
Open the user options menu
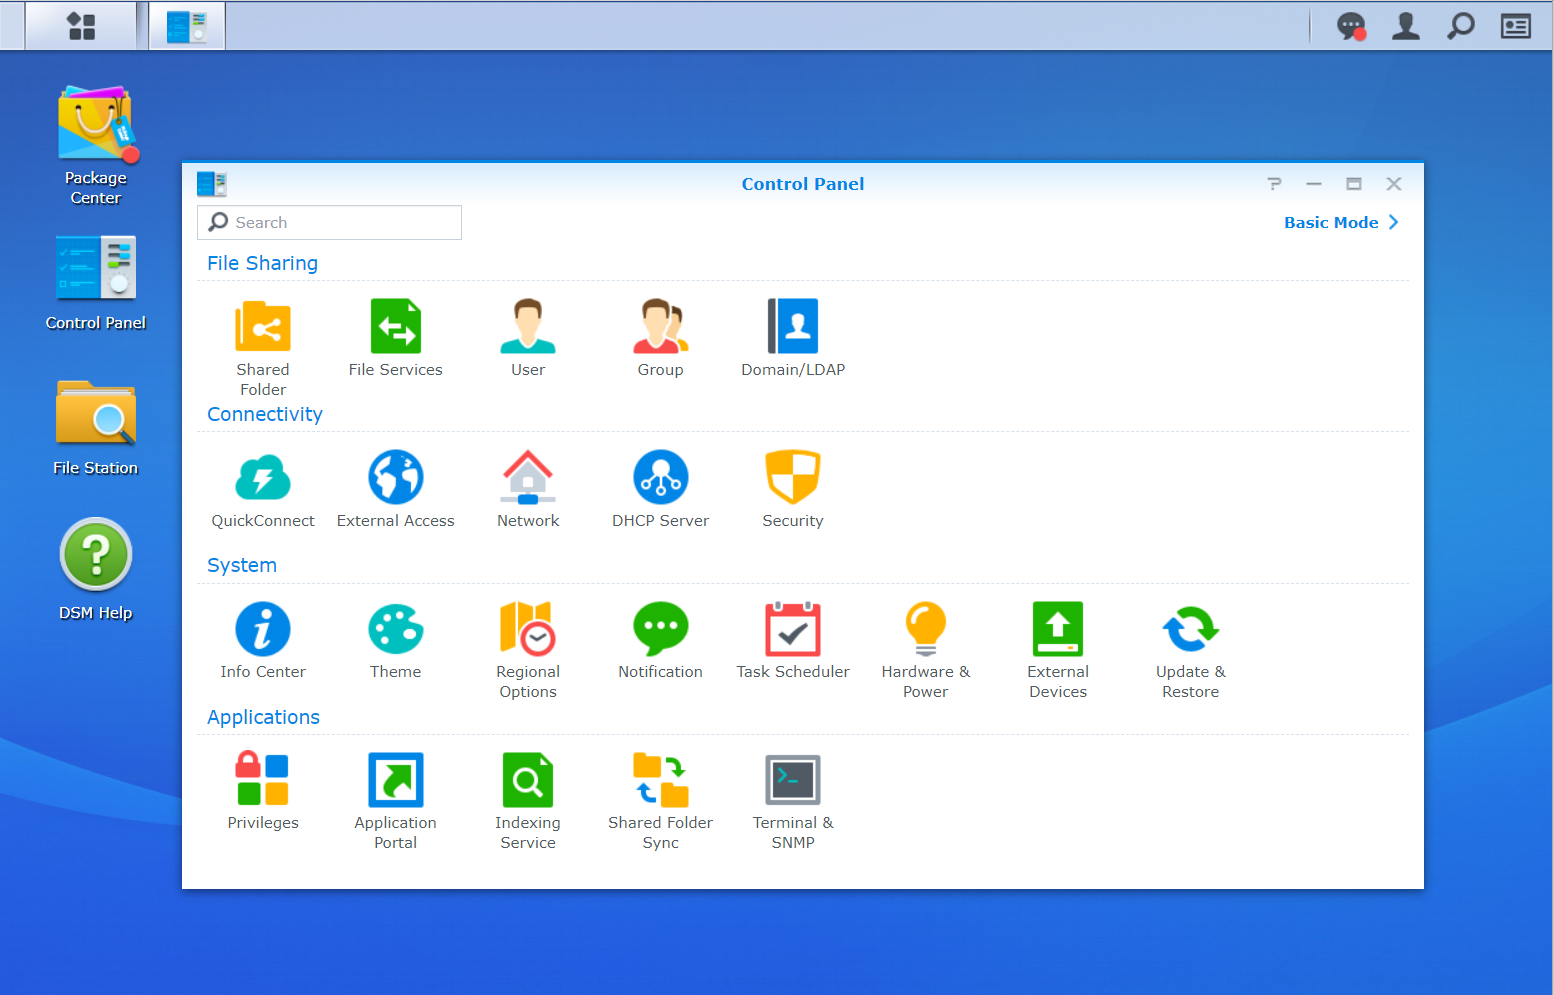coord(1406,26)
